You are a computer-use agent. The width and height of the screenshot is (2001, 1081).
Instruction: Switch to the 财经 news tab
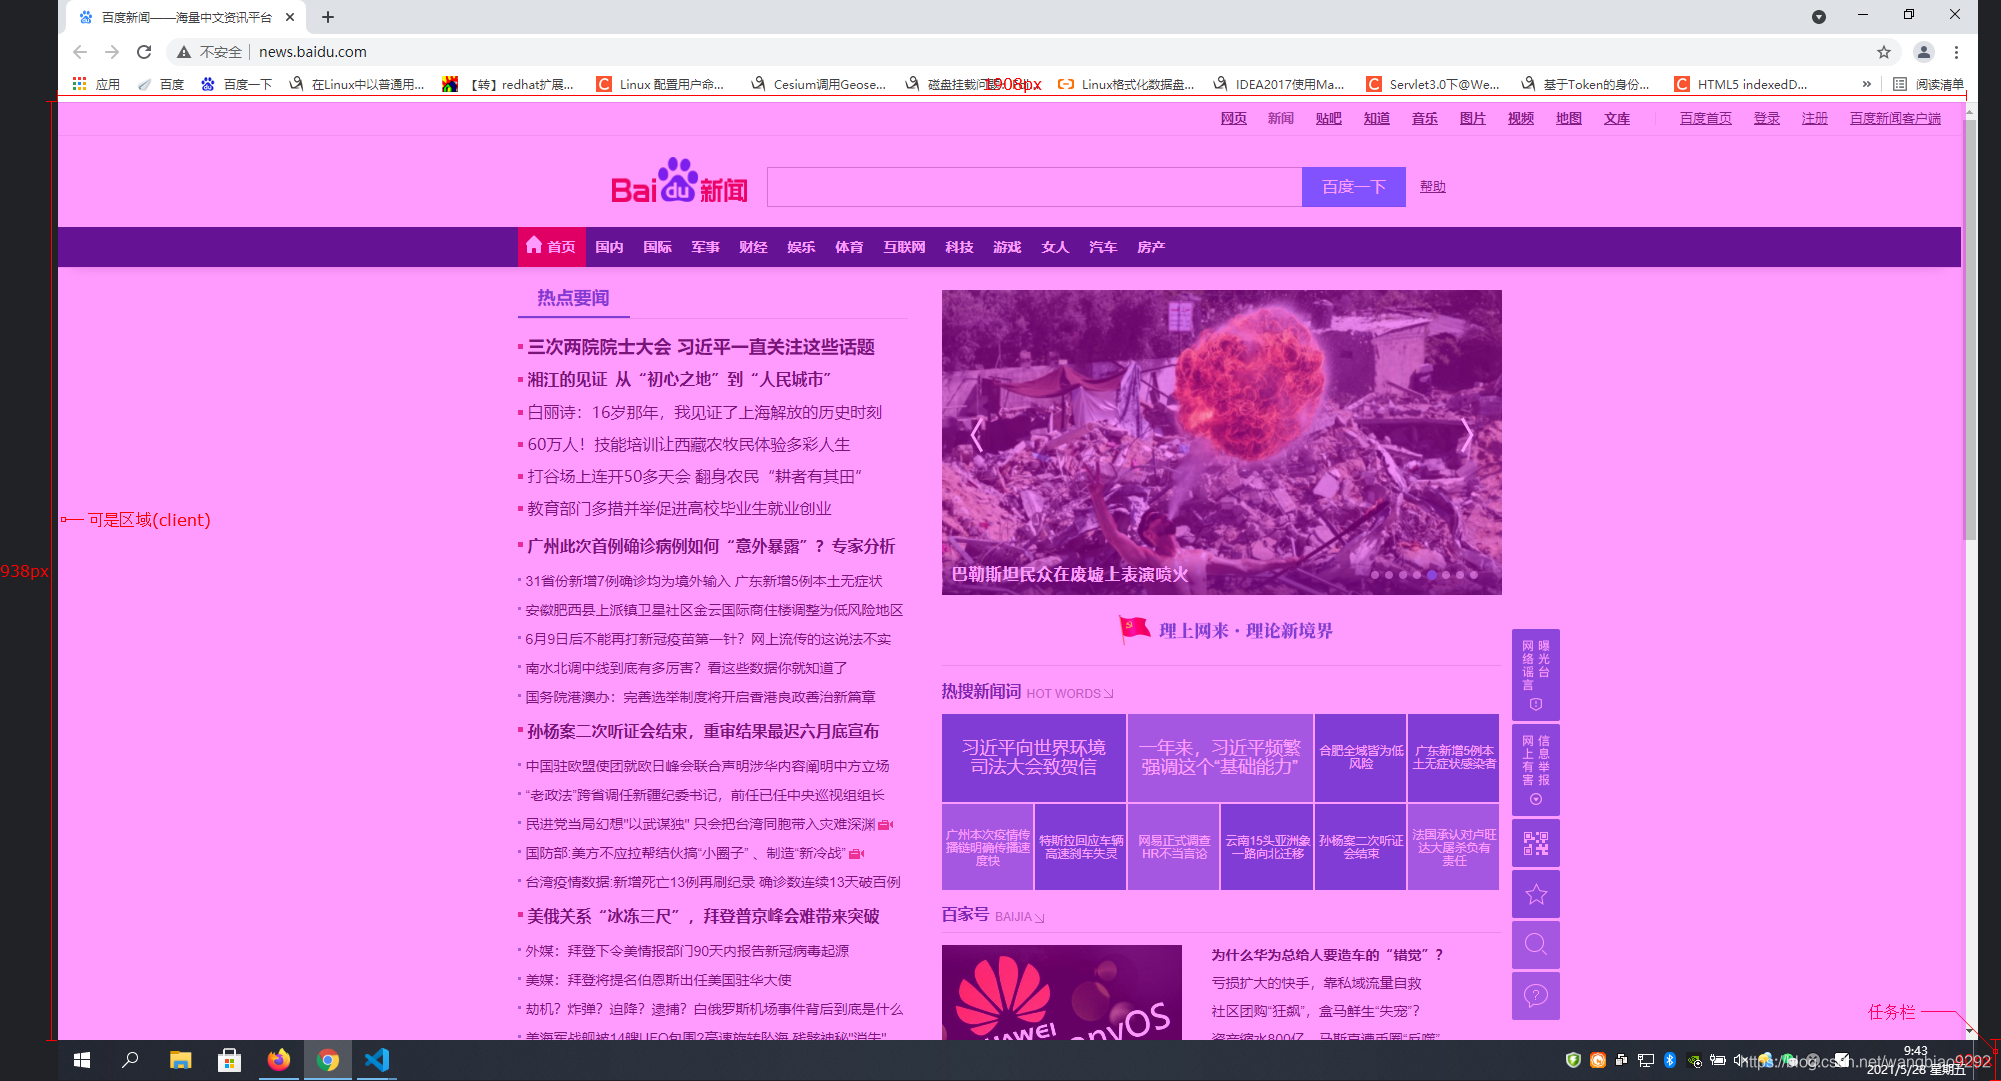coord(753,247)
